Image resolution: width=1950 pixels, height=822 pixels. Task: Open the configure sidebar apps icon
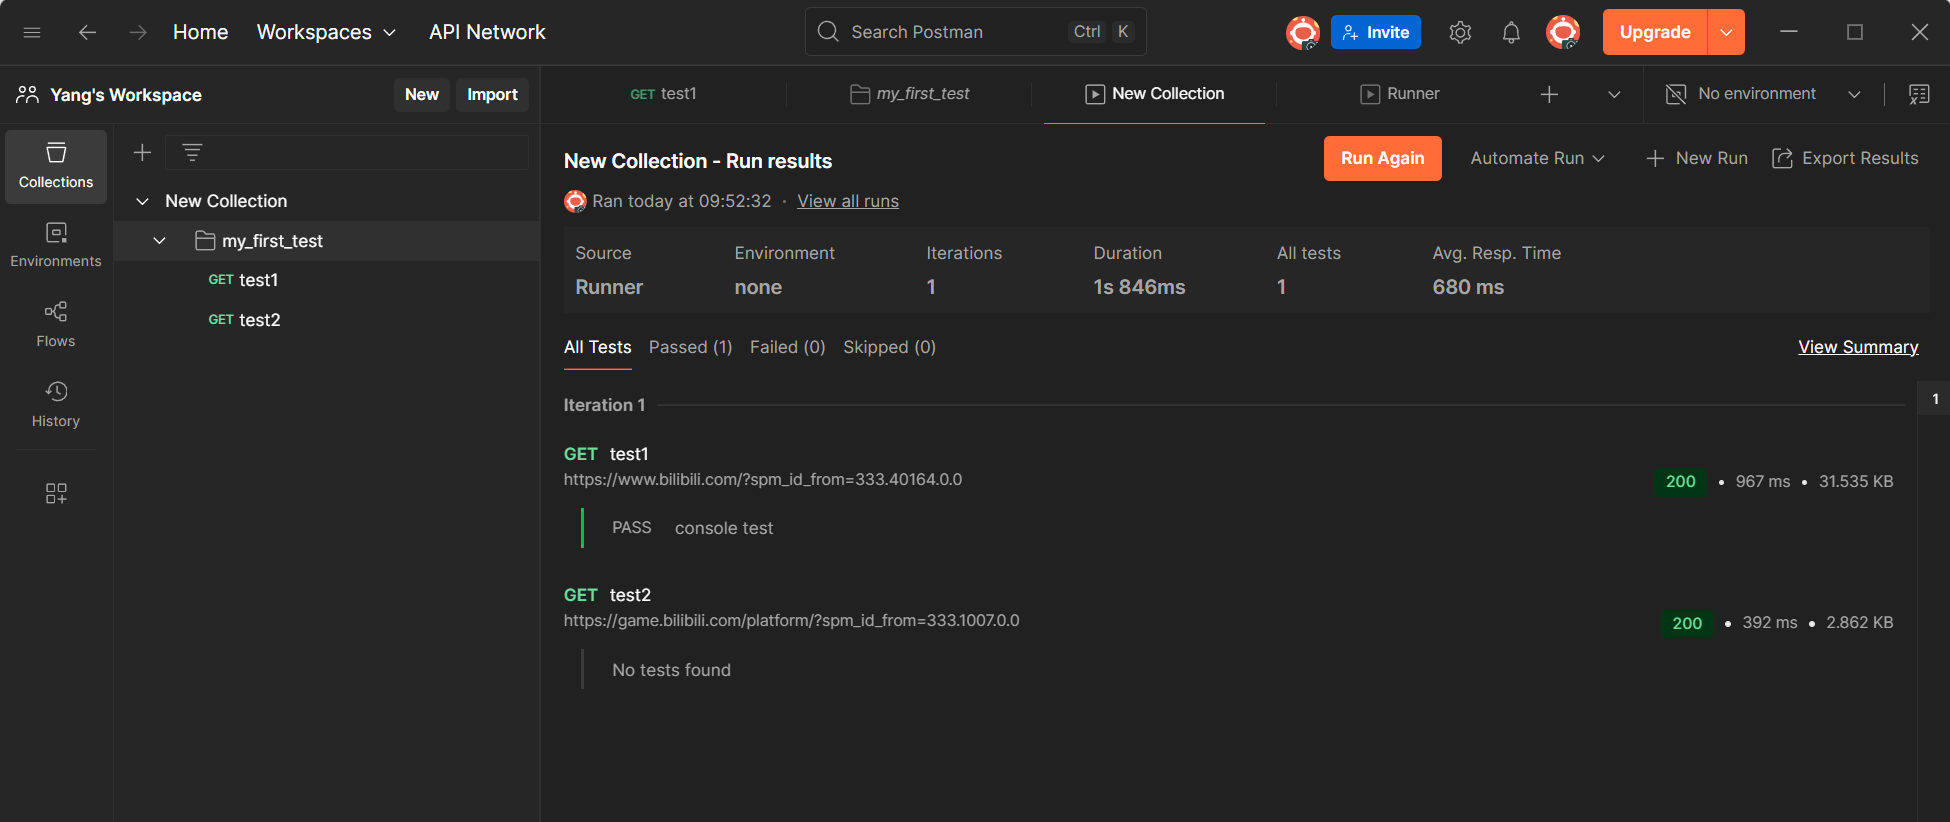56,493
